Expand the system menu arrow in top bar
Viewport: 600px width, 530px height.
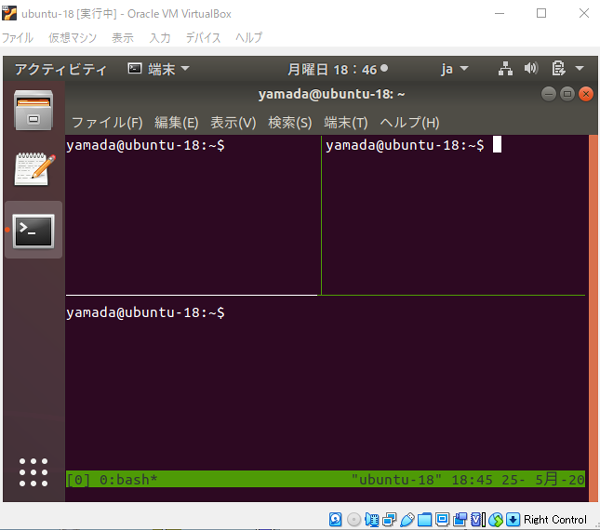pyautogui.click(x=579, y=69)
